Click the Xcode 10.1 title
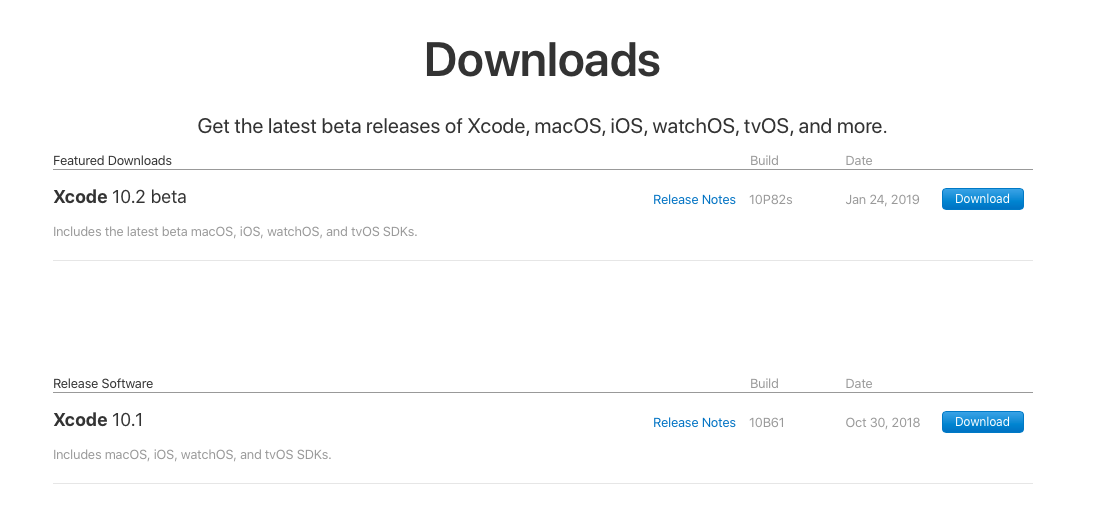This screenshot has height=521, width=1119. coord(98,420)
